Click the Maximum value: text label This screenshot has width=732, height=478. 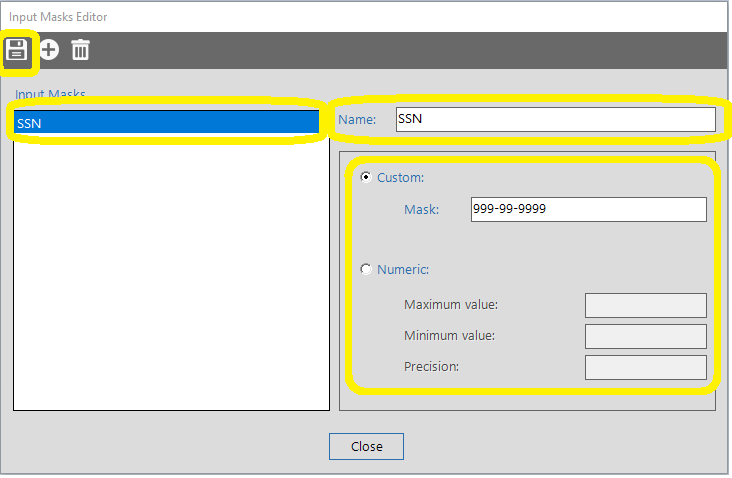coord(451,305)
